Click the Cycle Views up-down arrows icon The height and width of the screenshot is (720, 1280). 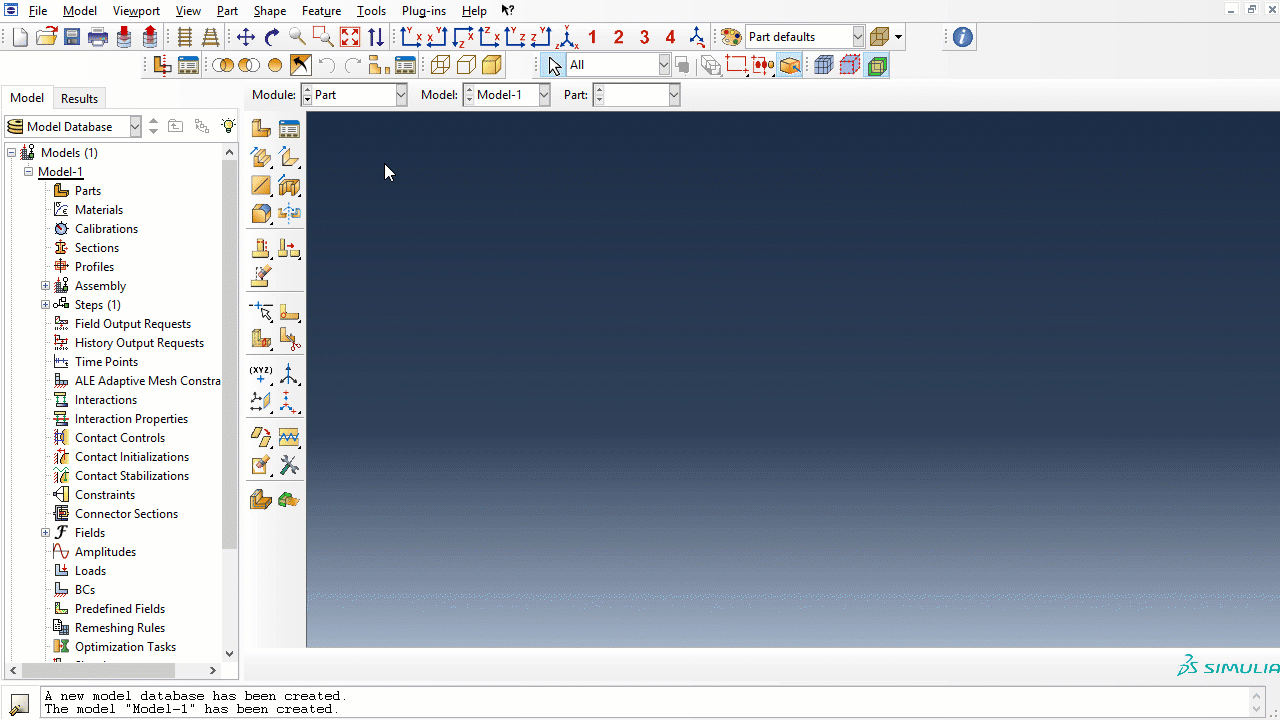(x=376, y=37)
